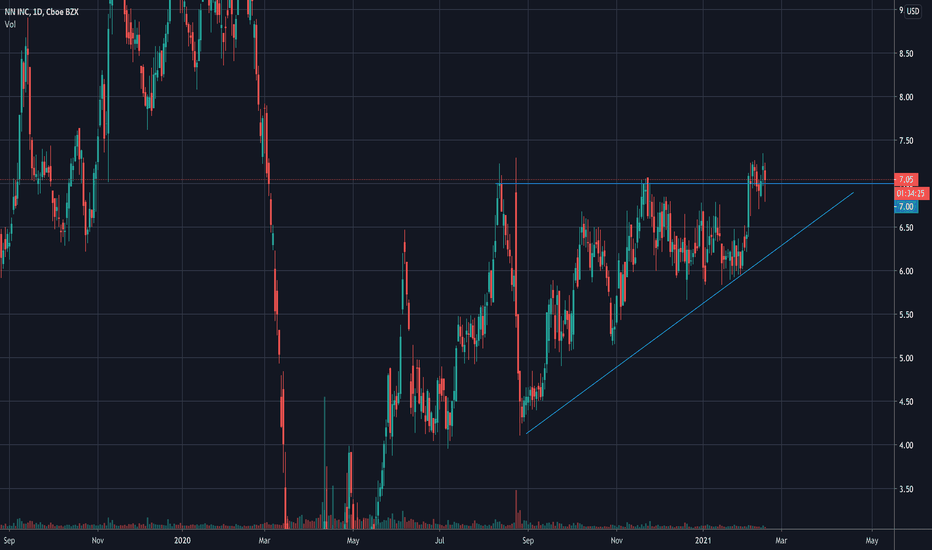Click the rightmost Sep time label
Screen dimensions: 932x550
click(x=528, y=540)
